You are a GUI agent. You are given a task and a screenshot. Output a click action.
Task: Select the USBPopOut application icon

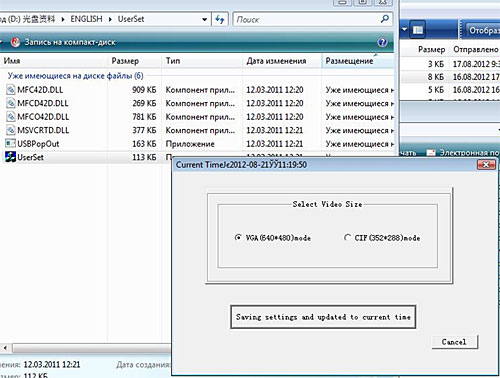click(10, 144)
